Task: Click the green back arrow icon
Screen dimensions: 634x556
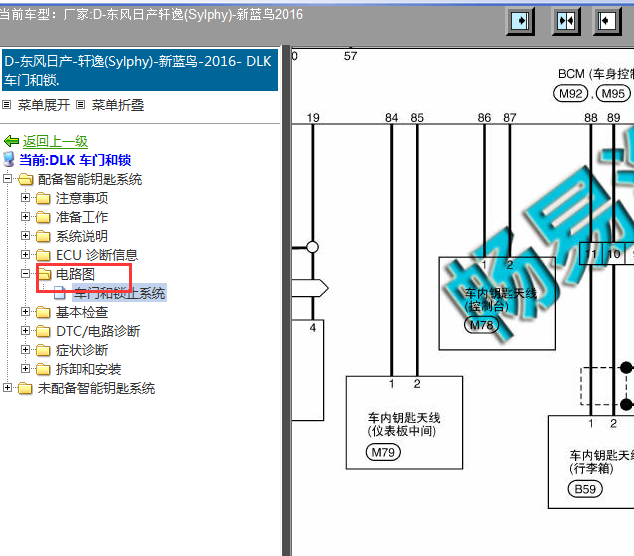Action: pyautogui.click(x=11, y=141)
